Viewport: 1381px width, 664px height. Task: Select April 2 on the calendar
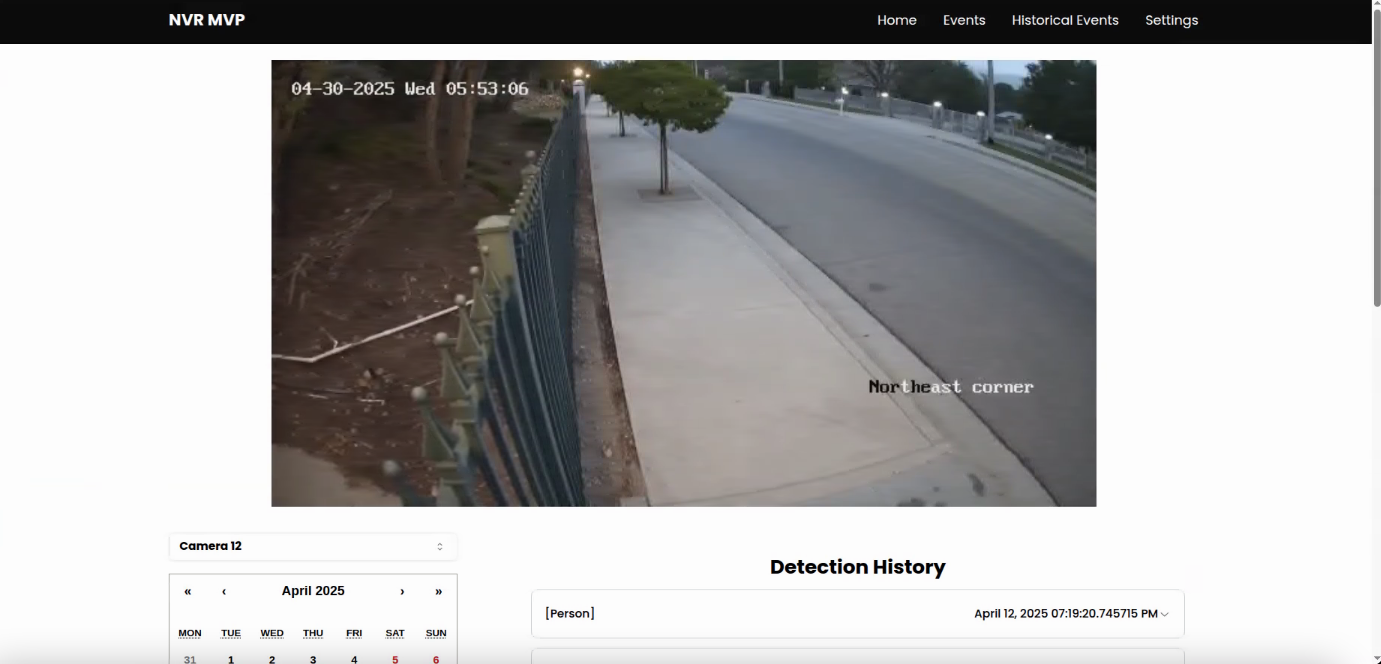[x=272, y=659]
